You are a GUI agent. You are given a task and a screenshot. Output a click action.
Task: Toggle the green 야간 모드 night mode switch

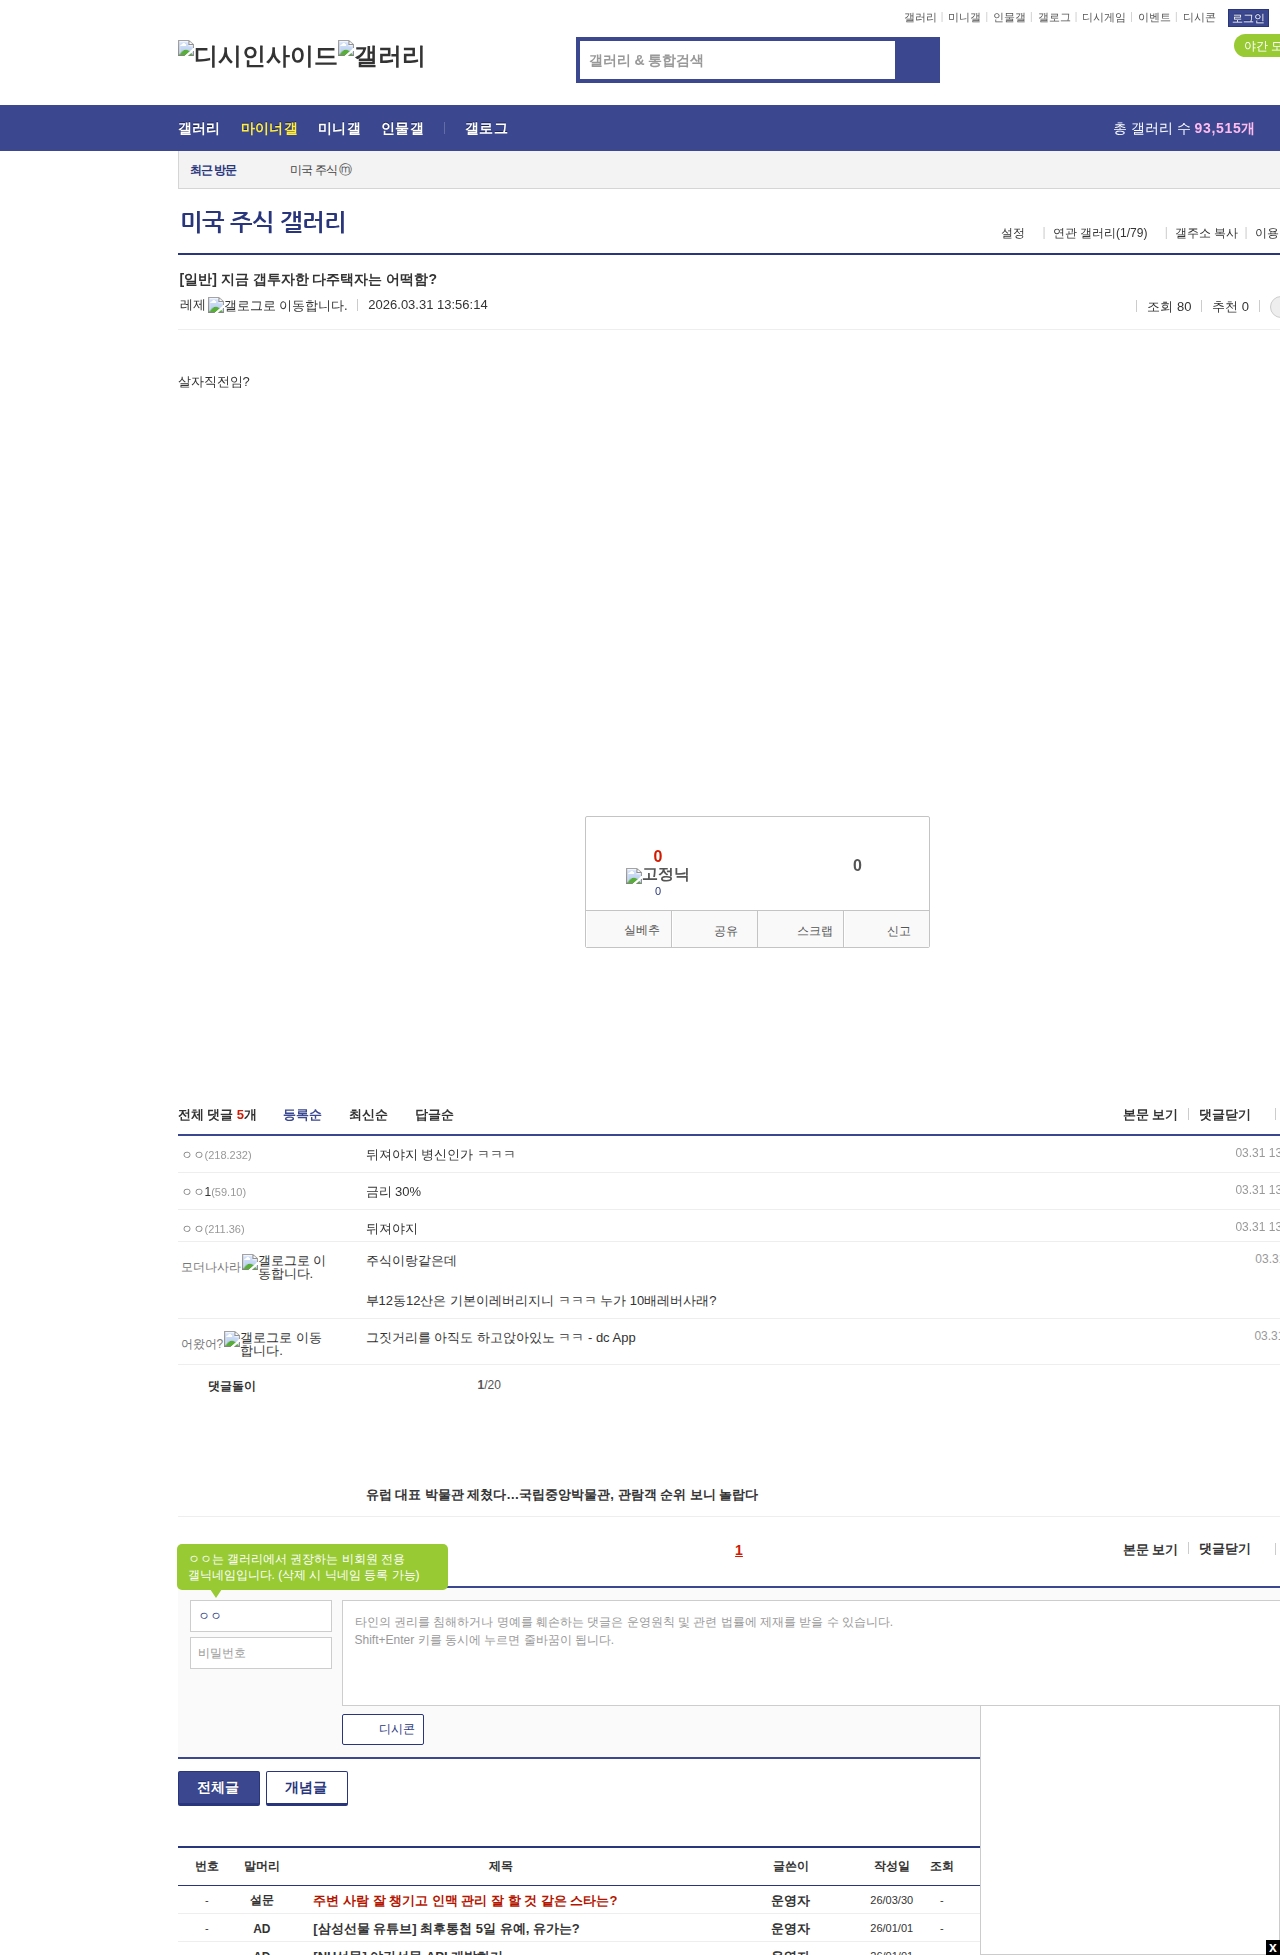click(x=1257, y=46)
